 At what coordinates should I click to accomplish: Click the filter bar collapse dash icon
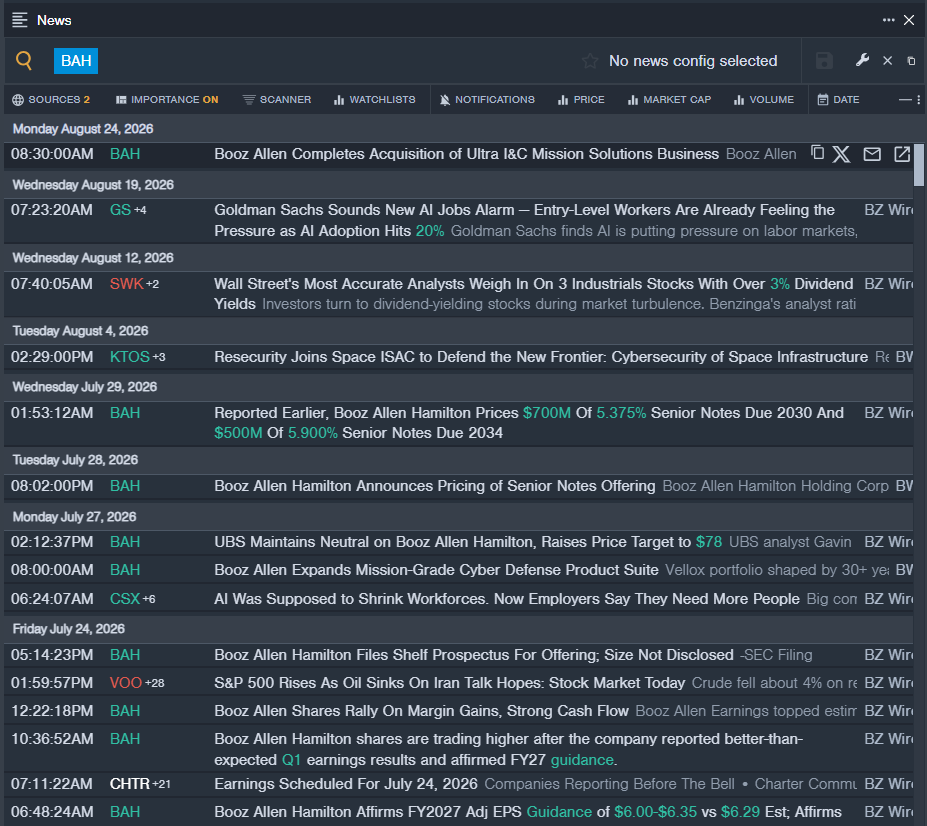point(905,100)
